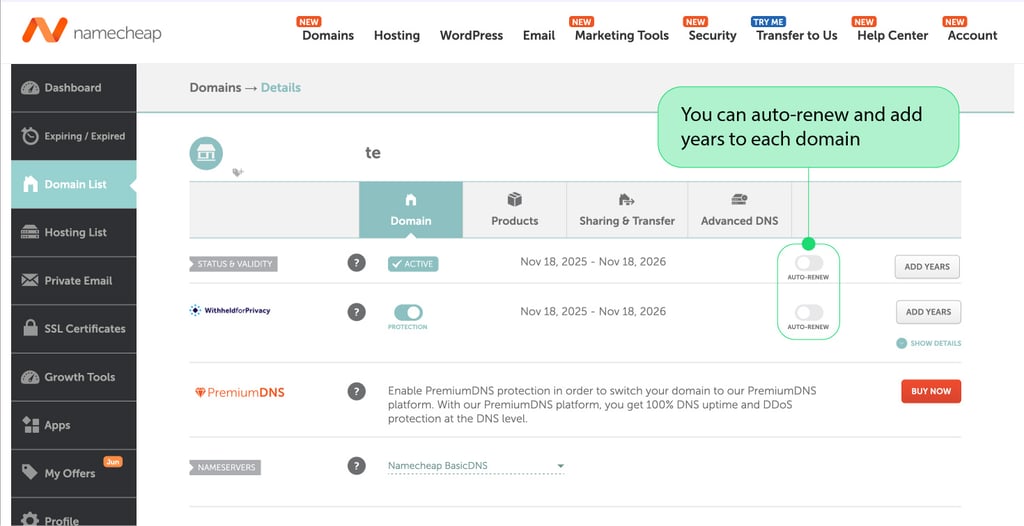Click the Growth Tools gauge icon
The height and width of the screenshot is (526, 1024).
tap(30, 377)
